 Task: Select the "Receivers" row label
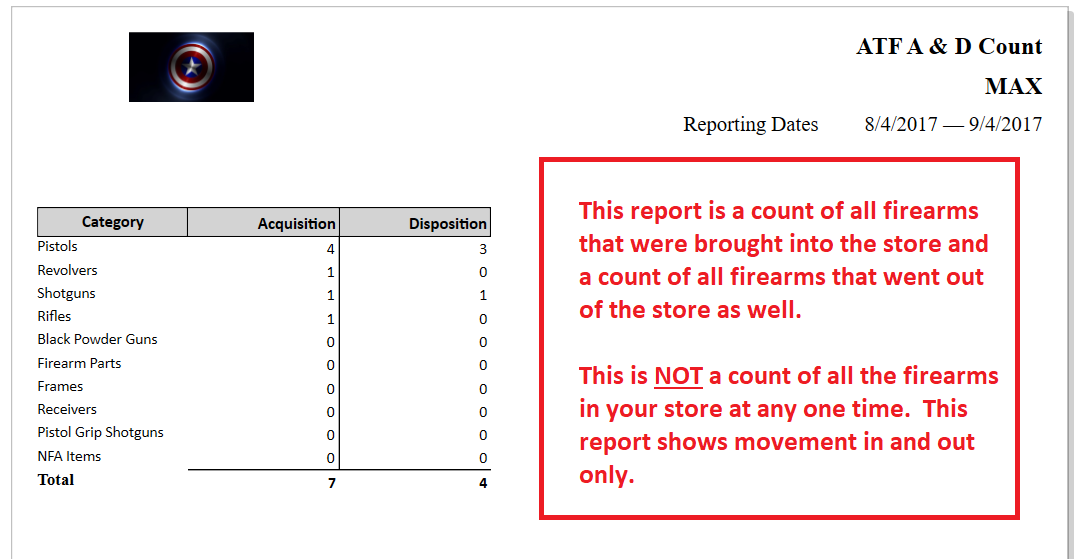click(67, 409)
